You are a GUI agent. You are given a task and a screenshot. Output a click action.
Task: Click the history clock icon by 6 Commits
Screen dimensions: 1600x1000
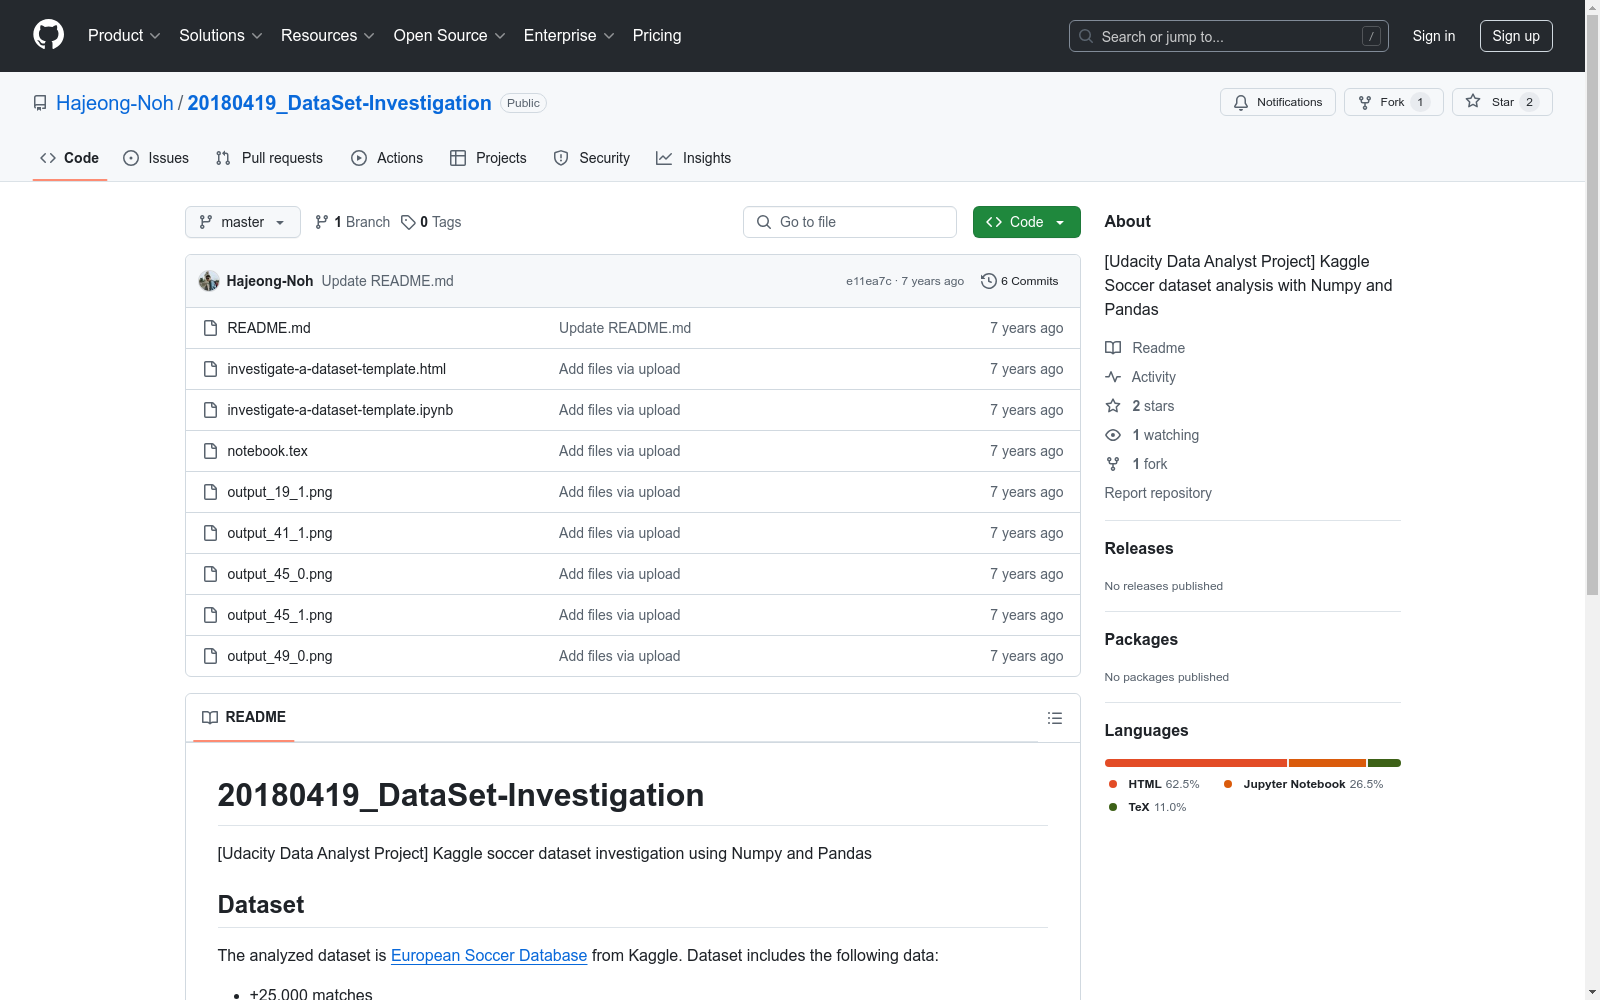tap(989, 281)
